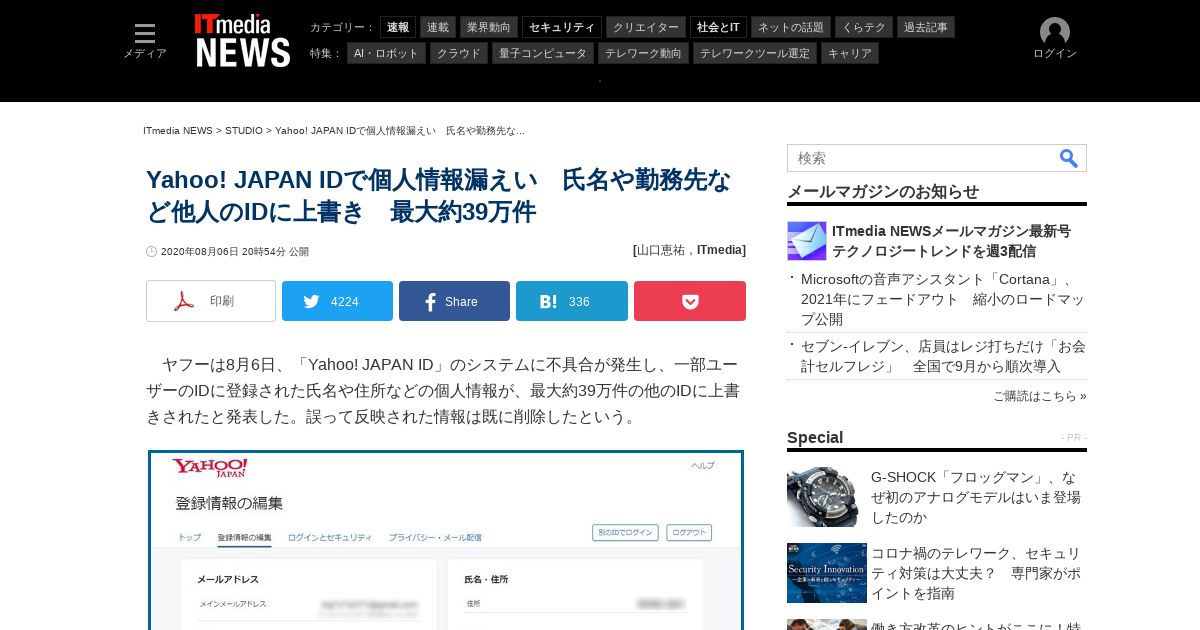Click STUDIO breadcrumb link

[x=244, y=131]
